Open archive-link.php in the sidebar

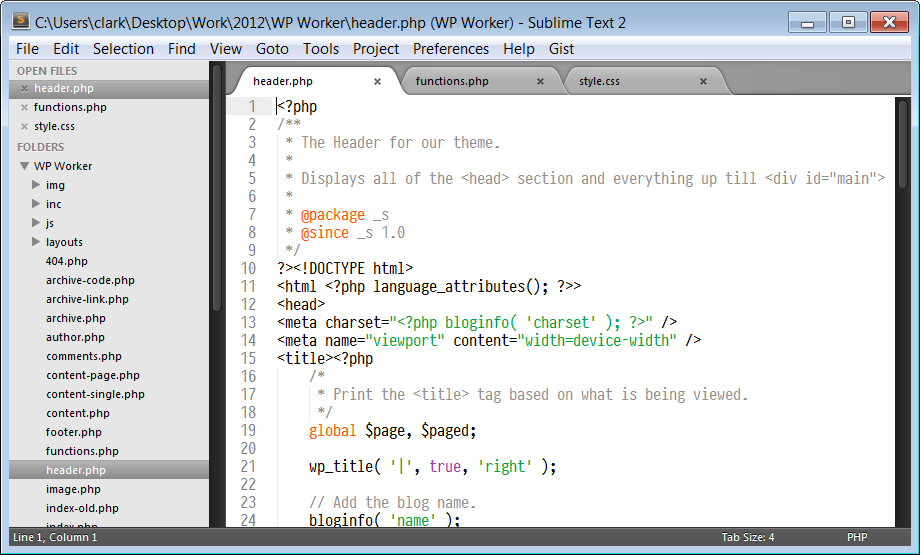coord(87,299)
